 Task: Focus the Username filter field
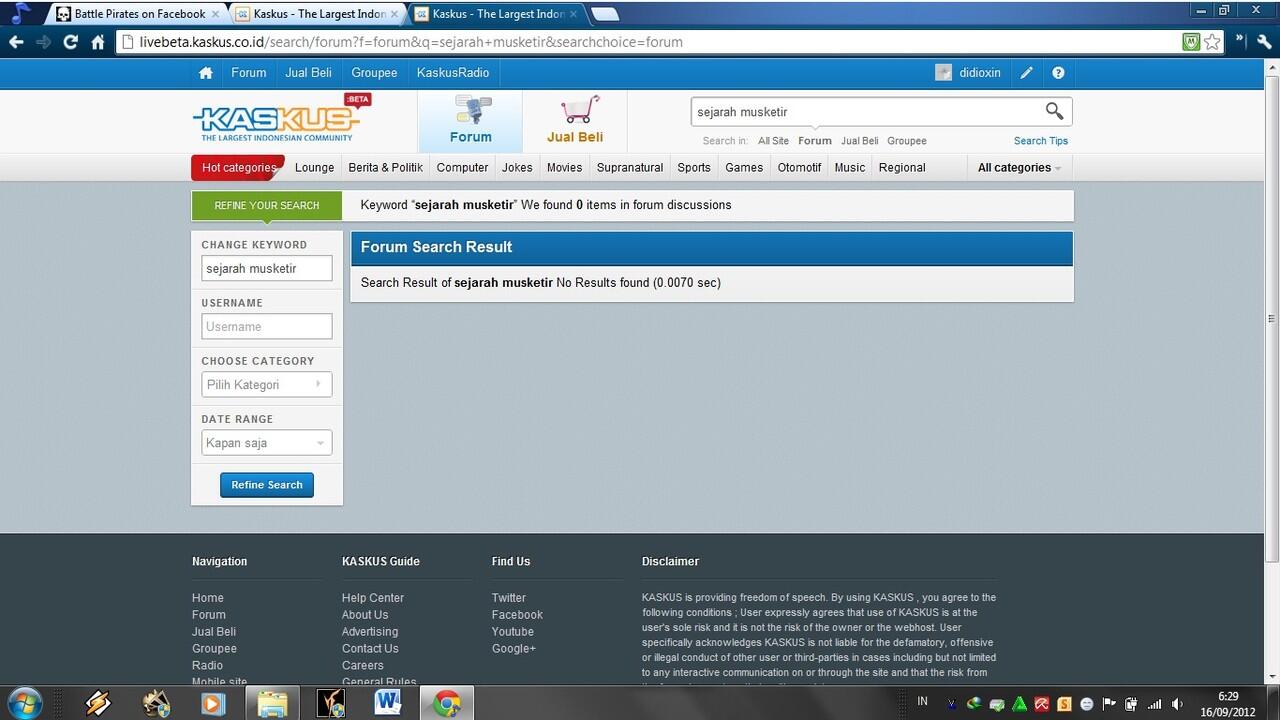(x=267, y=326)
